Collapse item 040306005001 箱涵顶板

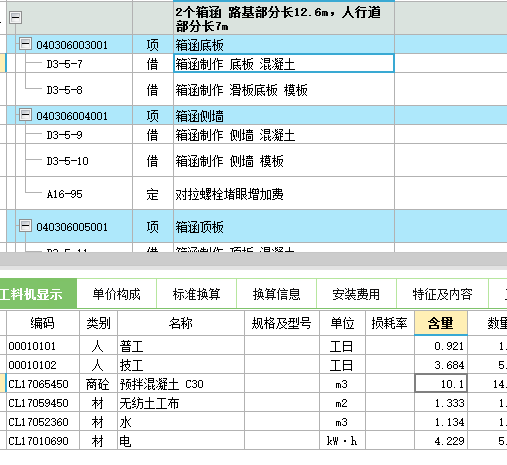tap(25, 225)
